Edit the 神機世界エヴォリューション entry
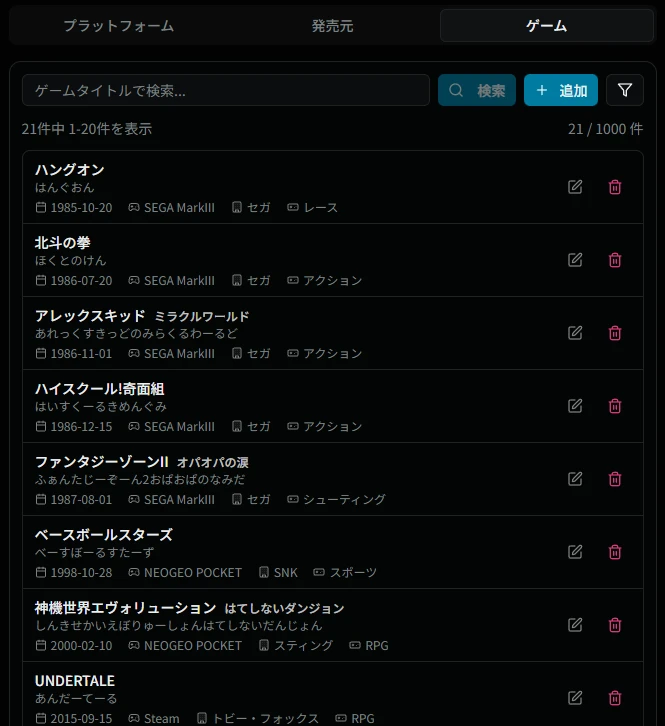 point(575,625)
